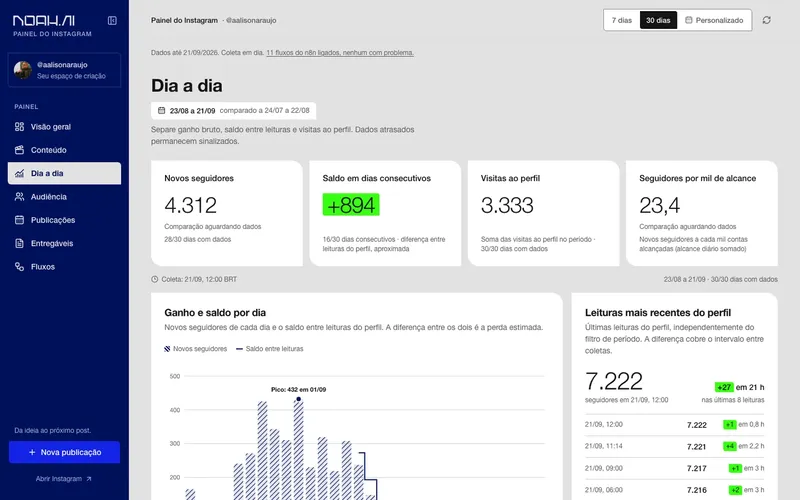Click the Entregáveis document icon
Viewport: 800px width, 500px height.
pyautogui.click(x=19, y=243)
